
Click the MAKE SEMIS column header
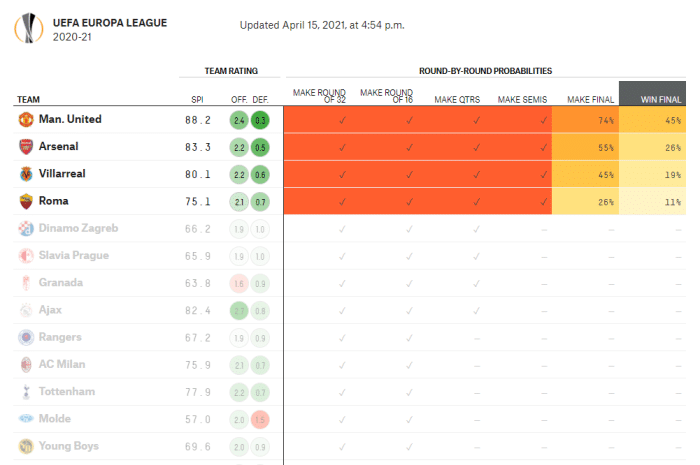coord(522,99)
